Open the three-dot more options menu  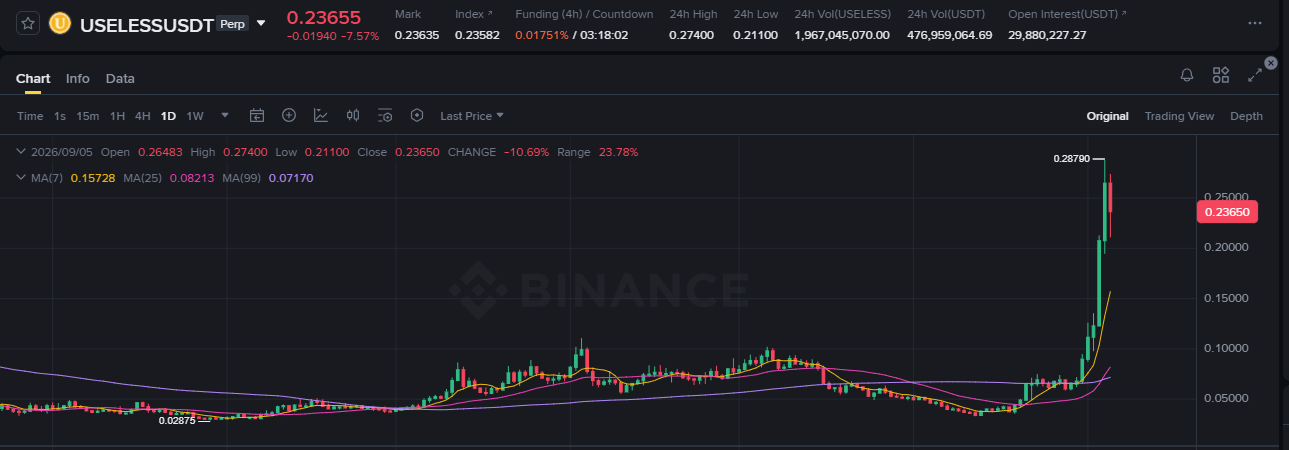1255,22
